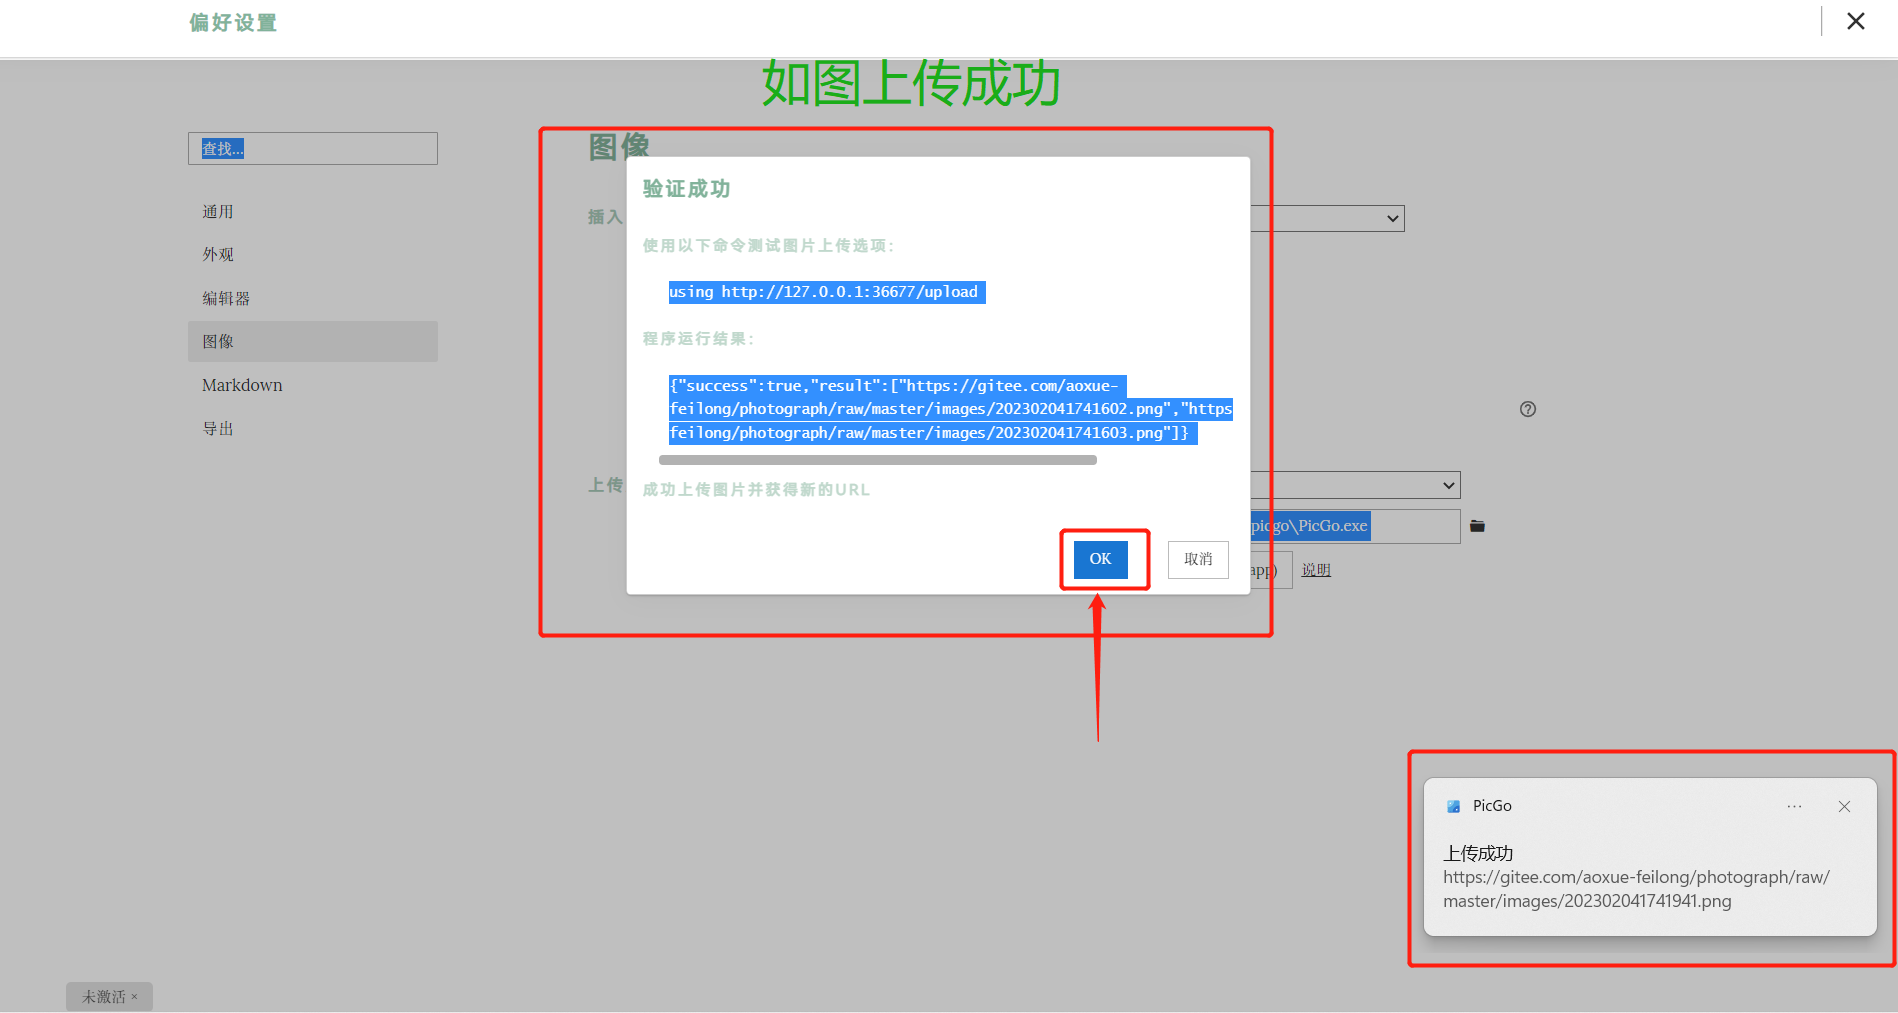Click the 取消 button in the dialog
This screenshot has height=1013, width=1898.
[x=1198, y=559]
